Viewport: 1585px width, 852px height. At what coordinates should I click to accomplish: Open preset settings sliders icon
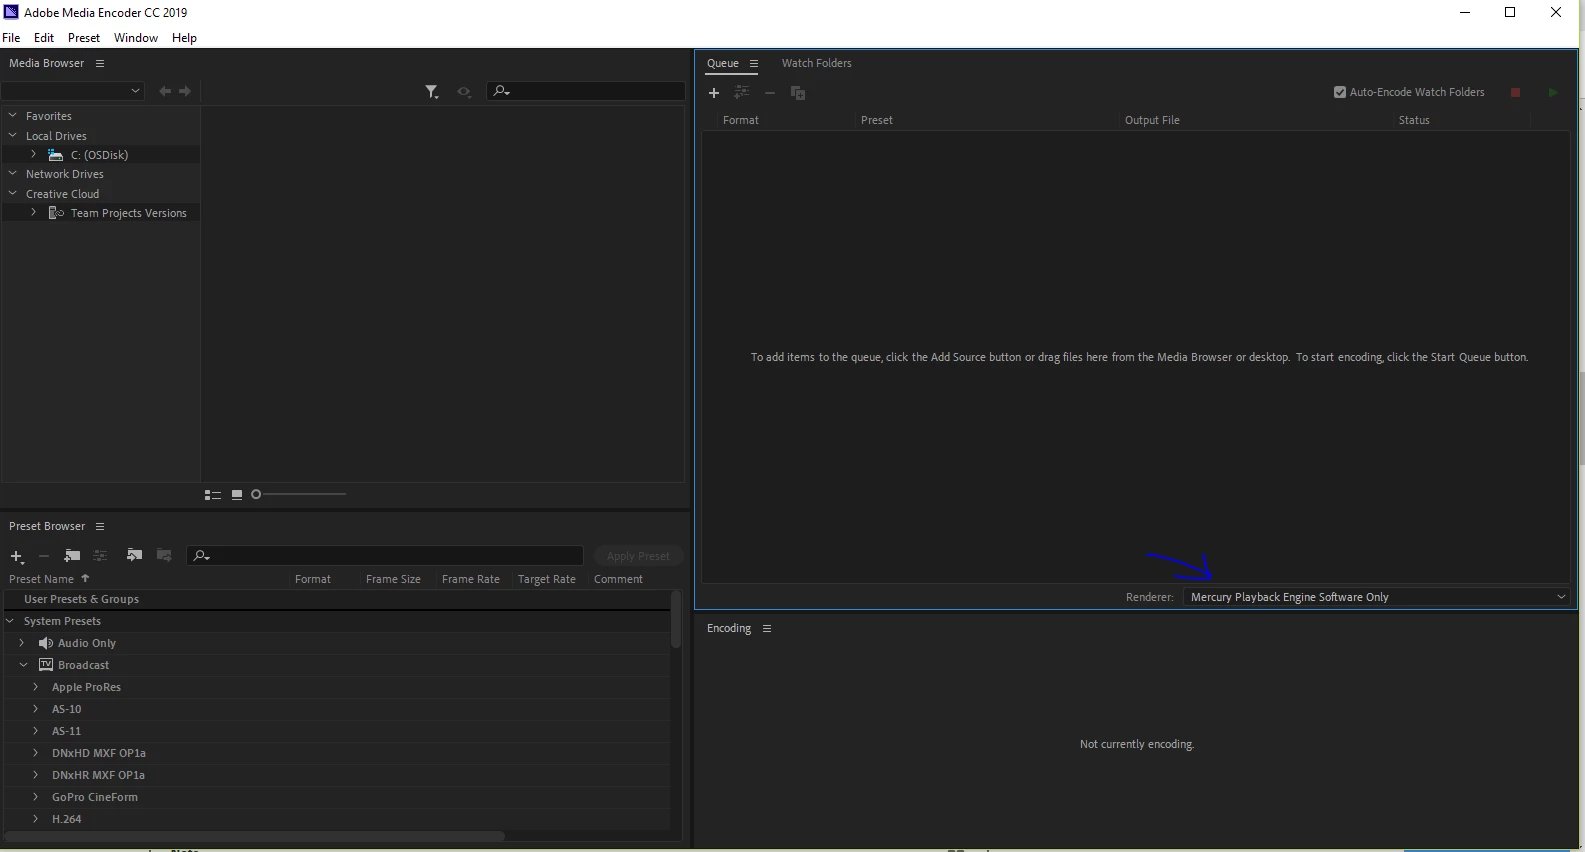pyautogui.click(x=100, y=555)
